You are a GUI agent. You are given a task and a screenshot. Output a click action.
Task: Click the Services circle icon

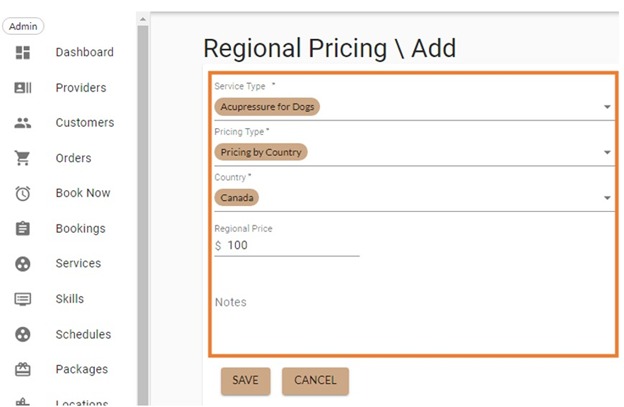23,264
